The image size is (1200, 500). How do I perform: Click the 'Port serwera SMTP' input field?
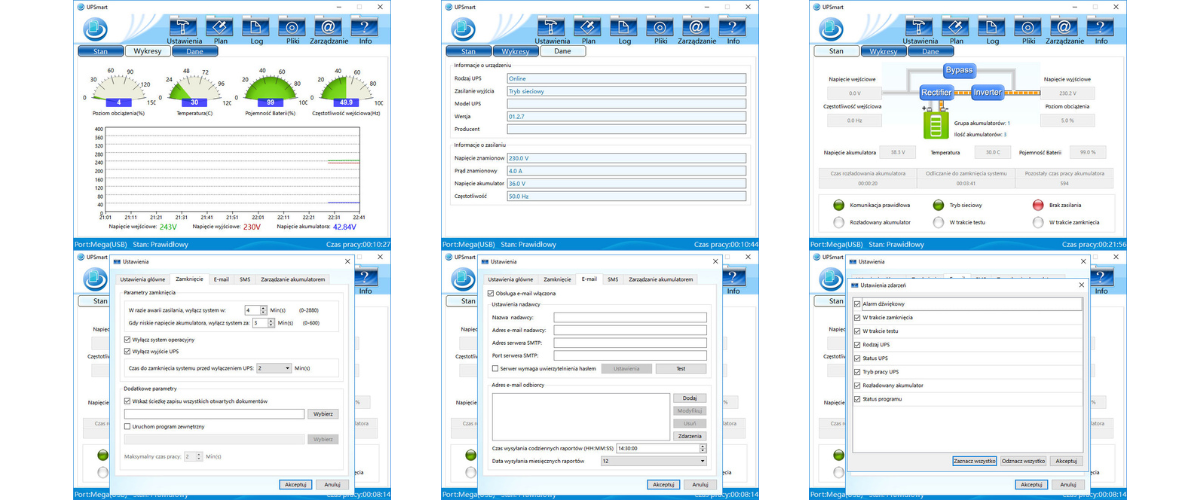point(629,355)
